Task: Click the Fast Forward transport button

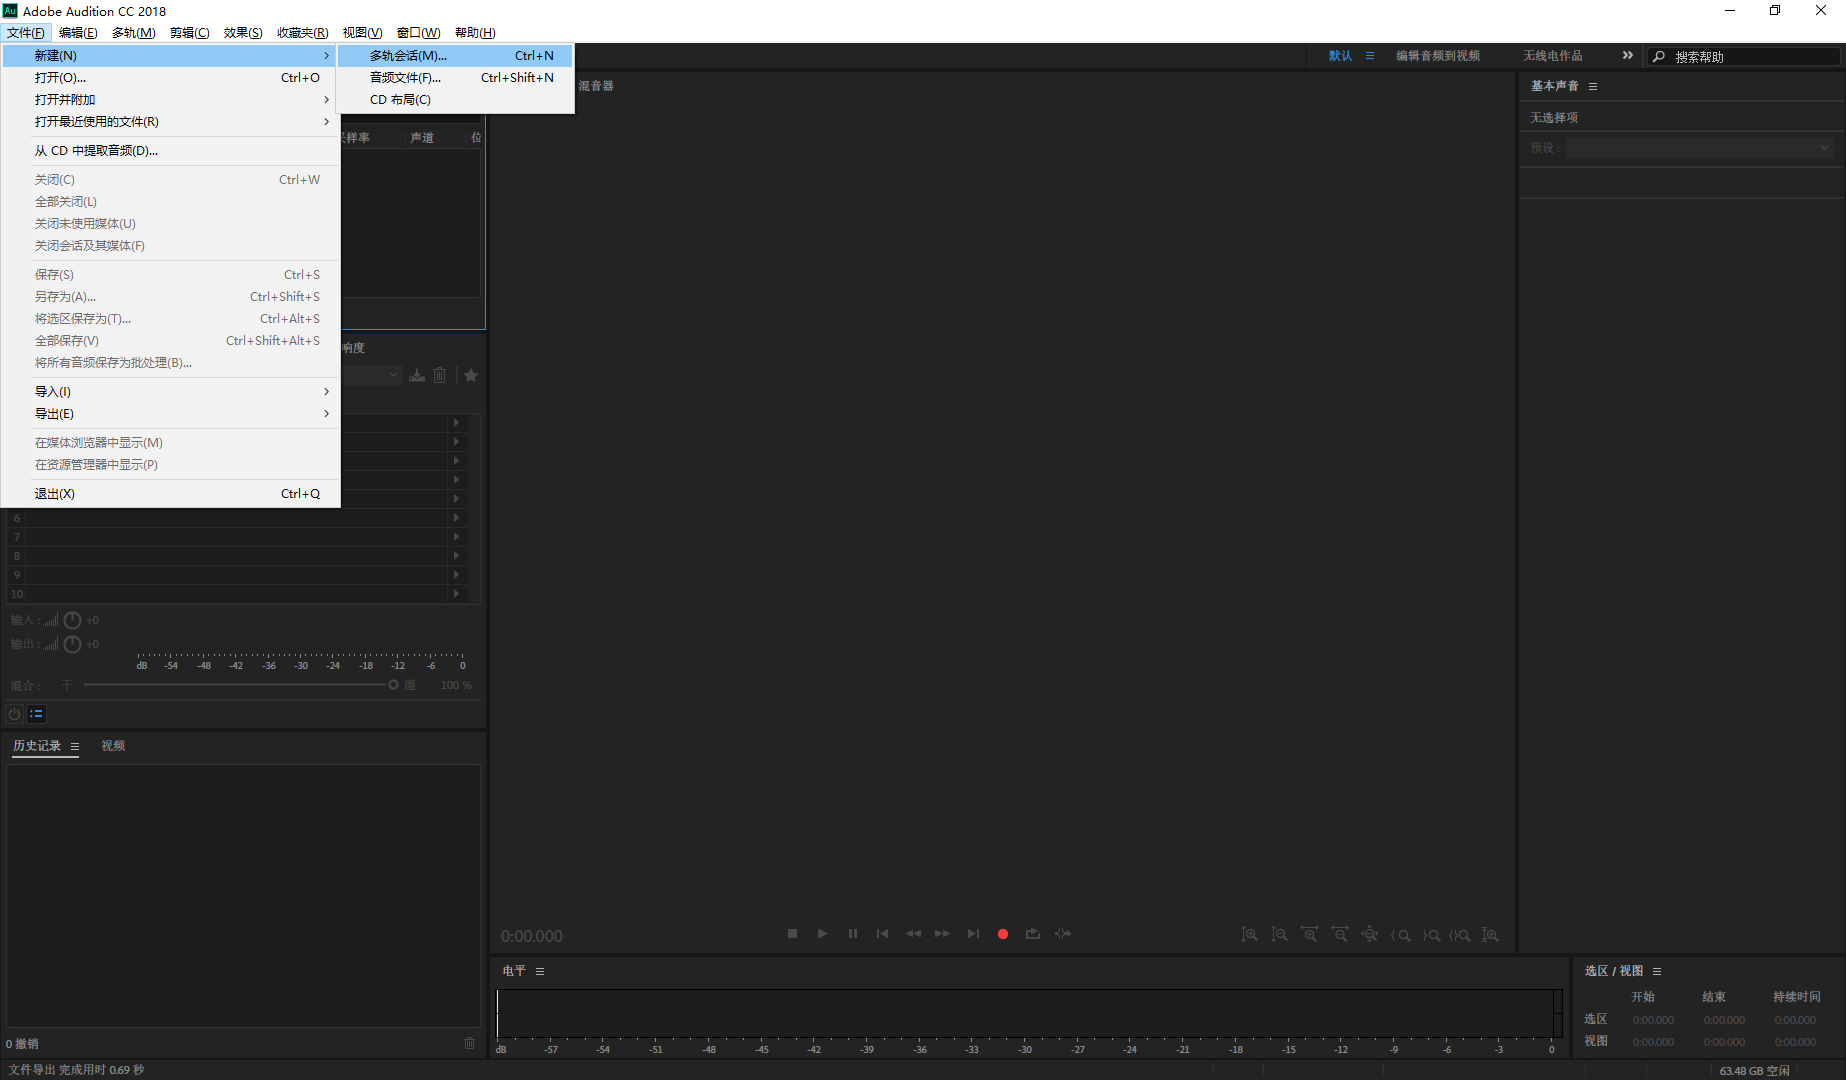Action: (942, 934)
